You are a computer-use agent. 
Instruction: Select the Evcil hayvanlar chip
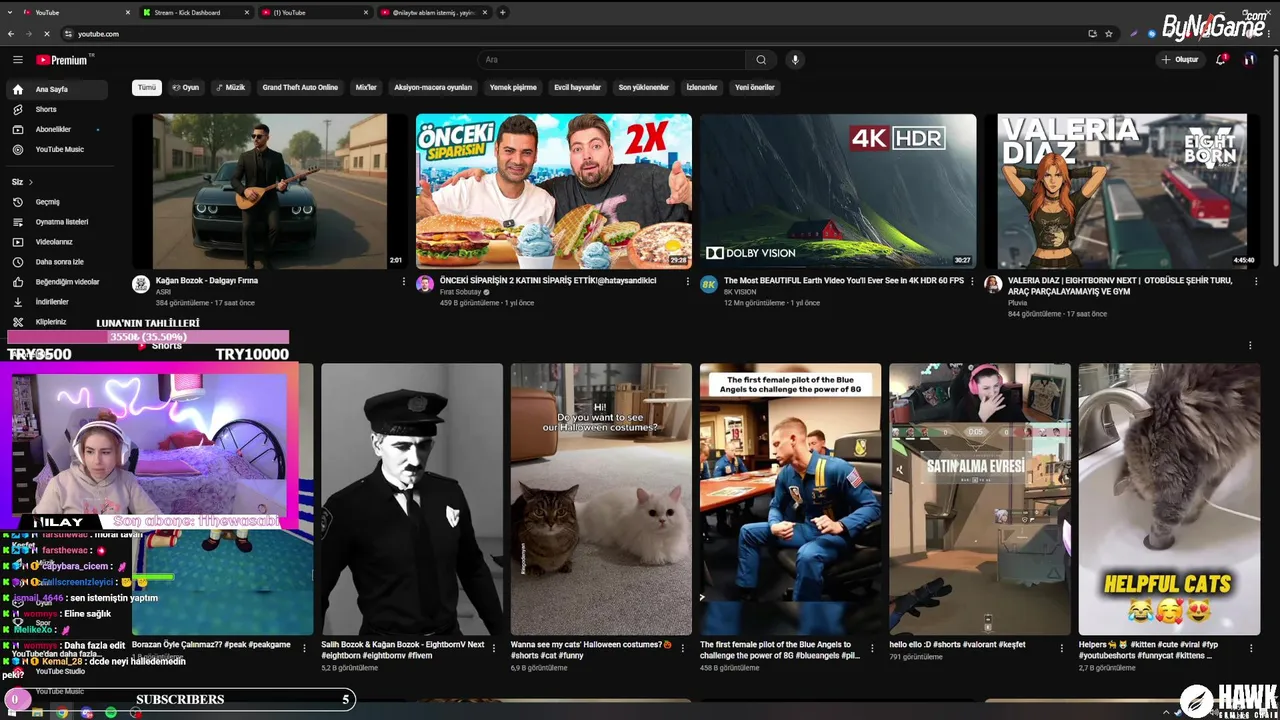click(578, 87)
